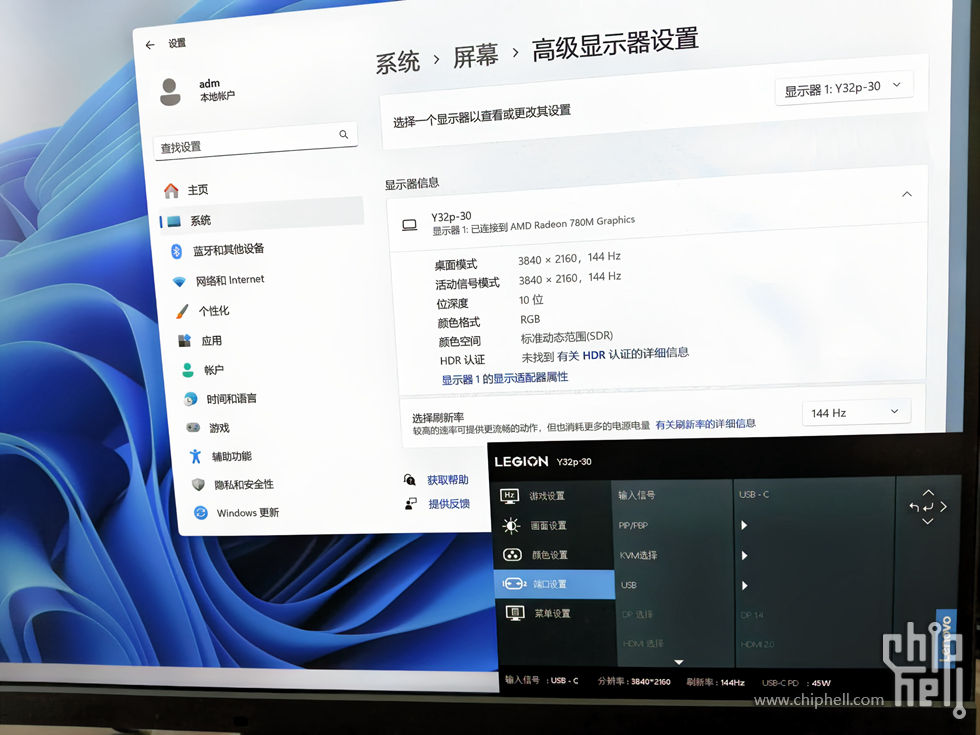Click the 帐户 person icon
This screenshot has width=980, height=735.
tap(188, 370)
